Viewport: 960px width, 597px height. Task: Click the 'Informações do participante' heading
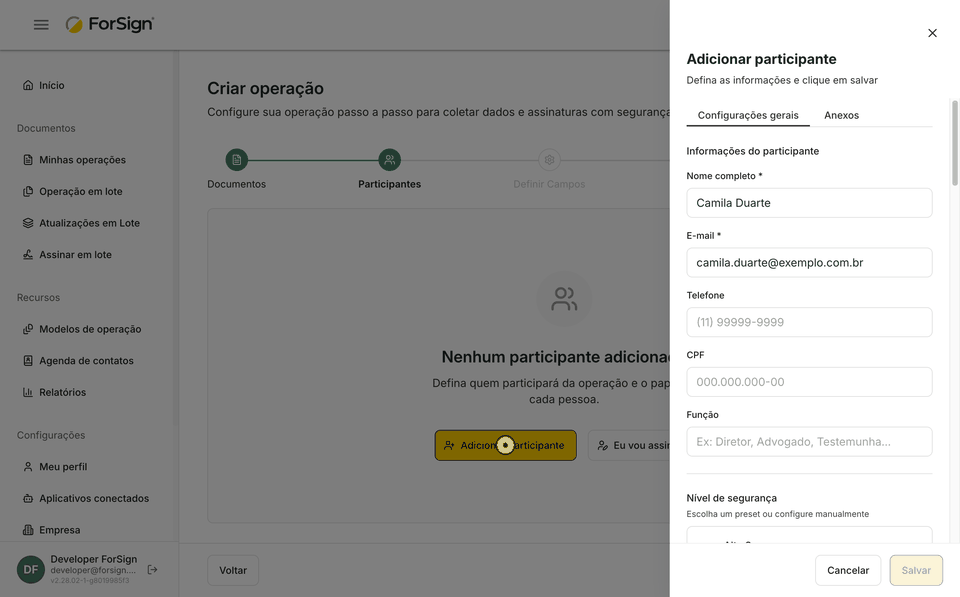point(752,151)
